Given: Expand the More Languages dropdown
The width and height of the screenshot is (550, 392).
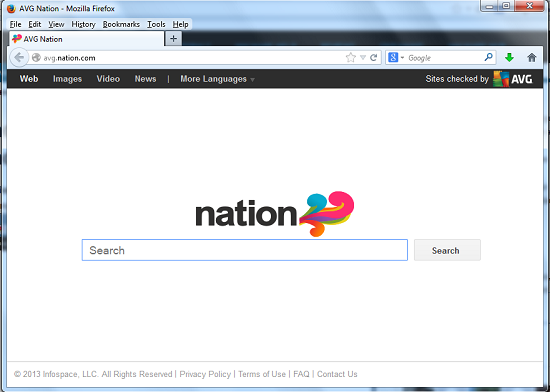Looking at the screenshot, I should 217,79.
